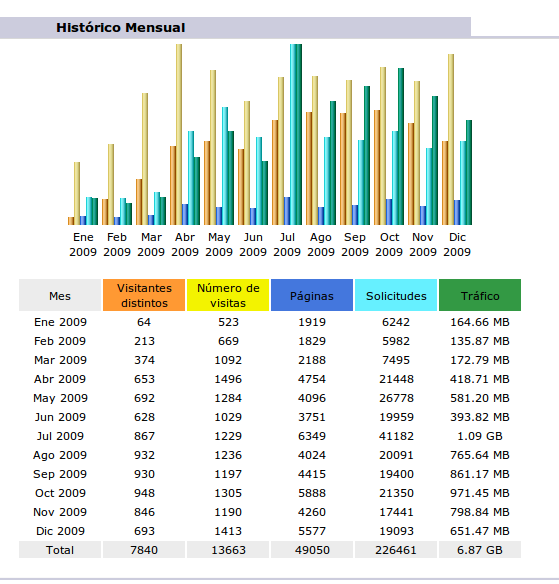This screenshot has width=559, height=584.
Task: Click the tall yellow visits bar for Abr 2009
Action: pyautogui.click(x=179, y=134)
